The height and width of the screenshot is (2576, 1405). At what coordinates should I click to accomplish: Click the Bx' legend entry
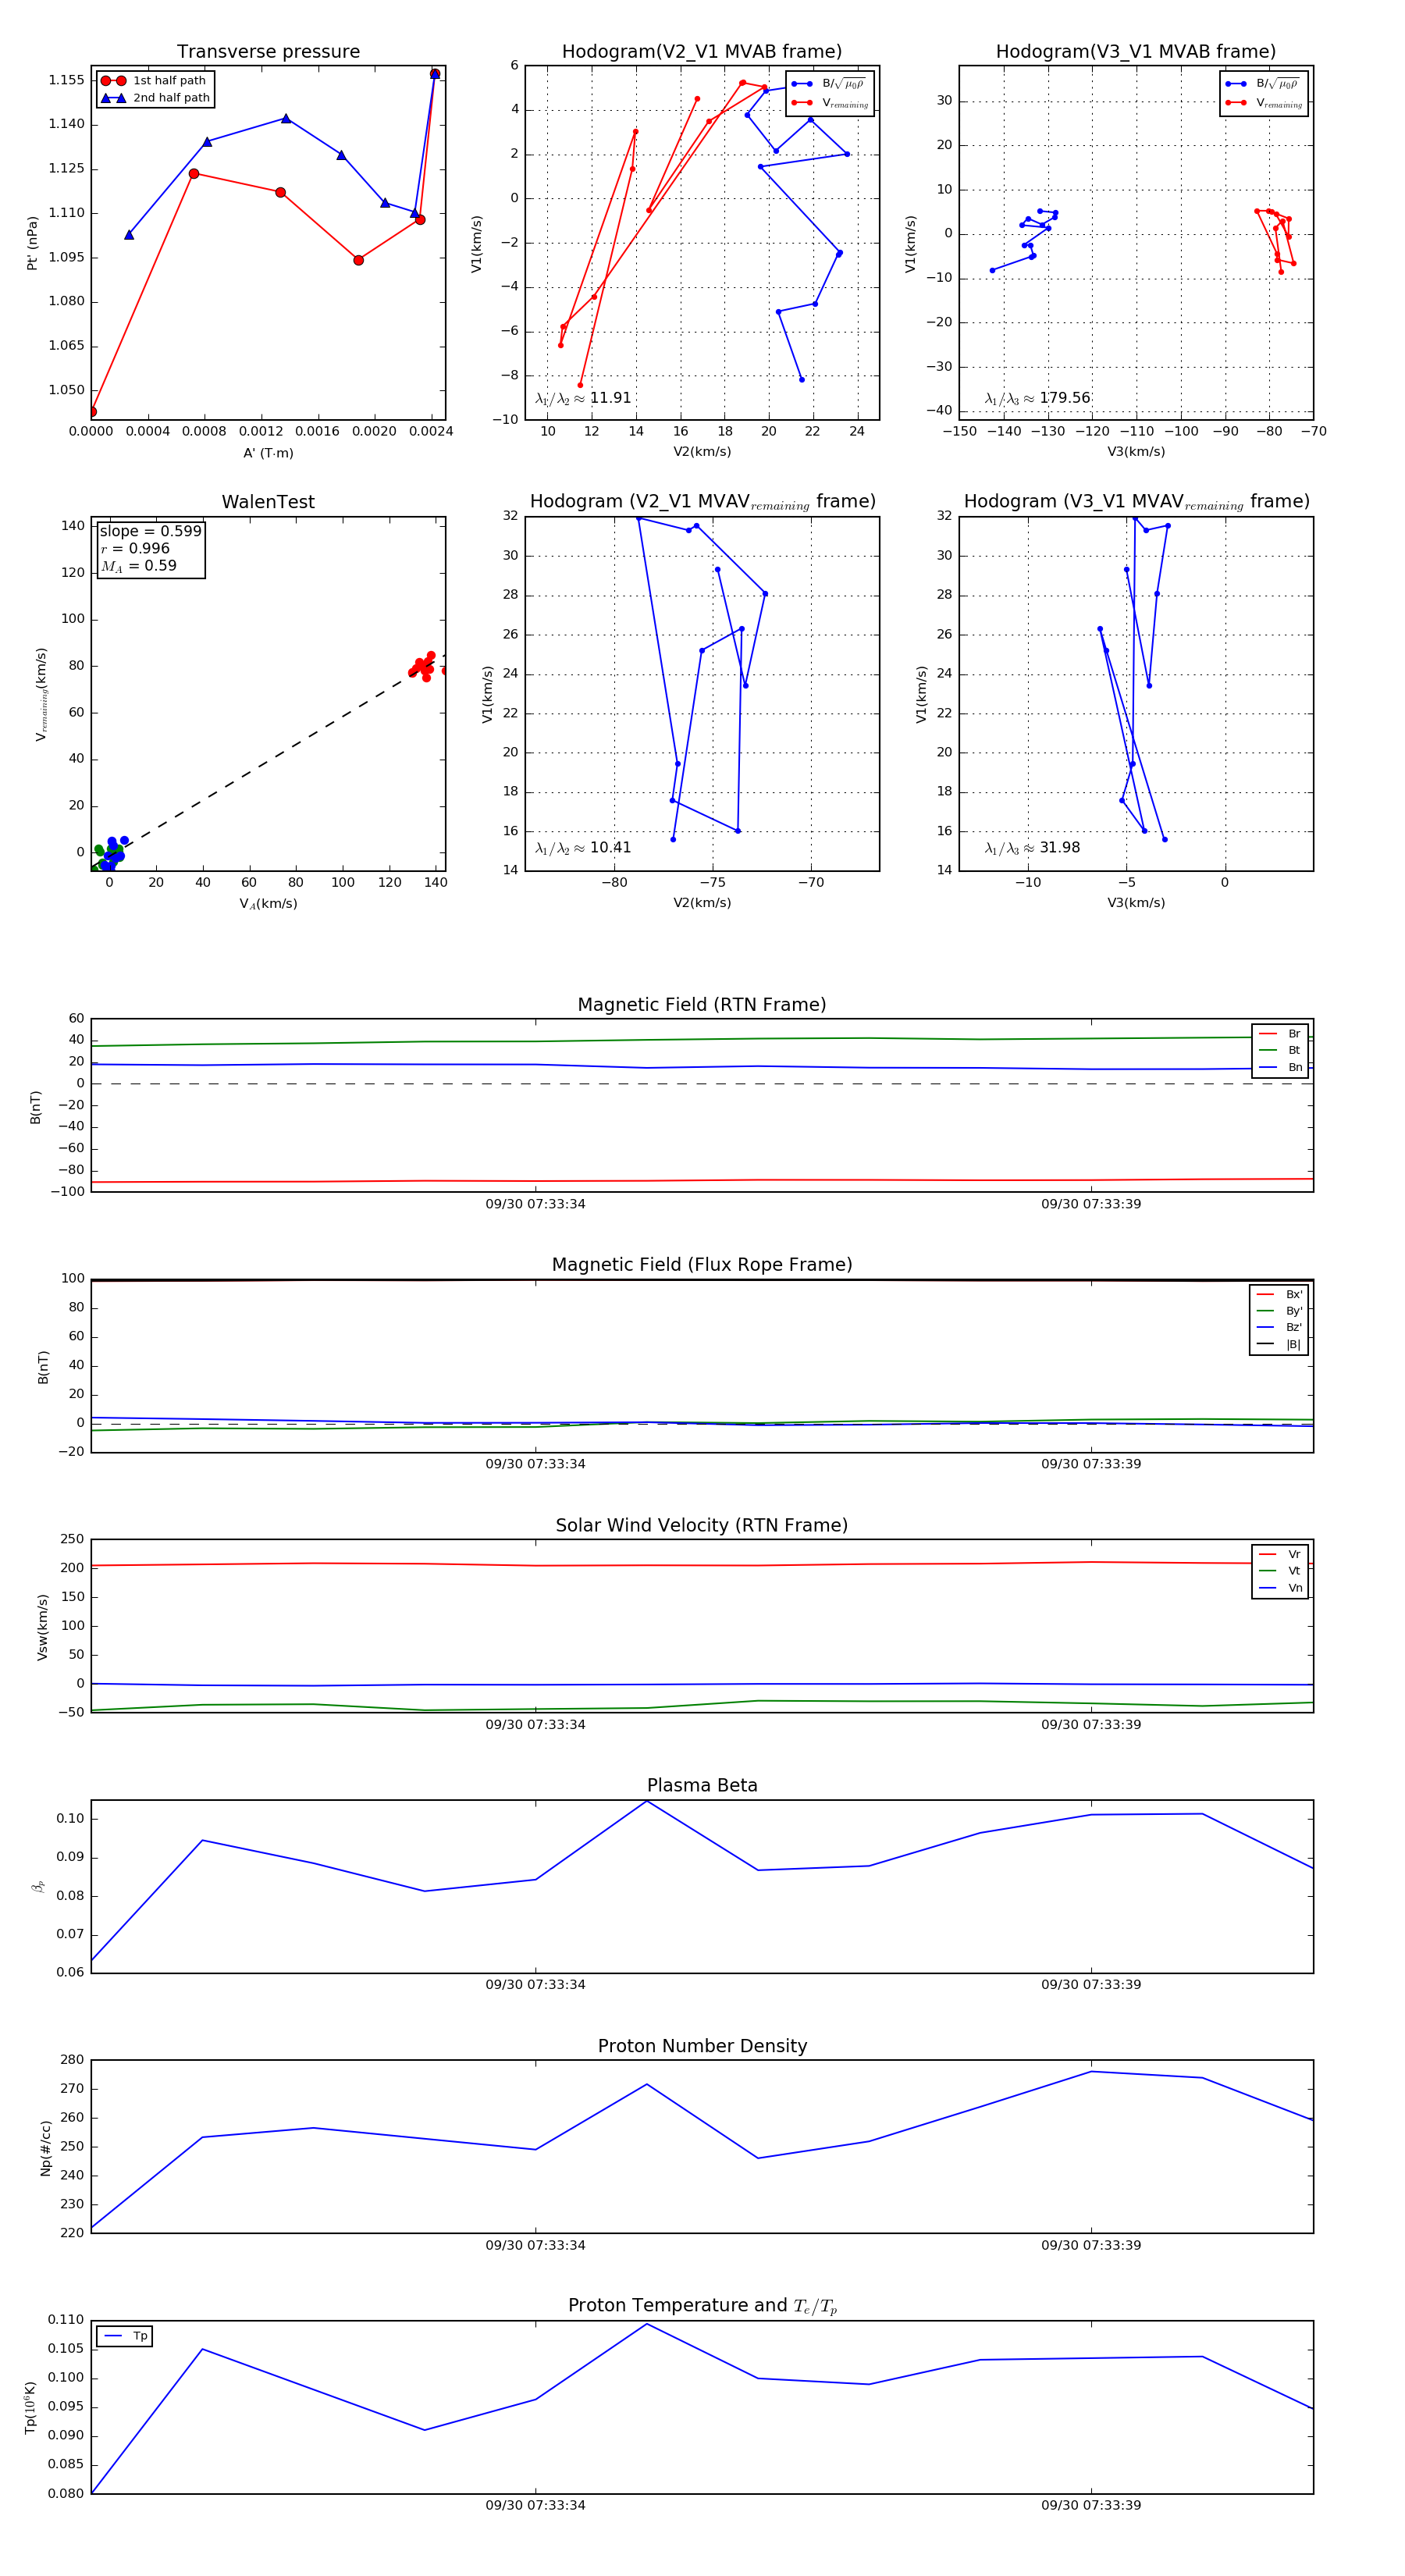[x=1279, y=1294]
